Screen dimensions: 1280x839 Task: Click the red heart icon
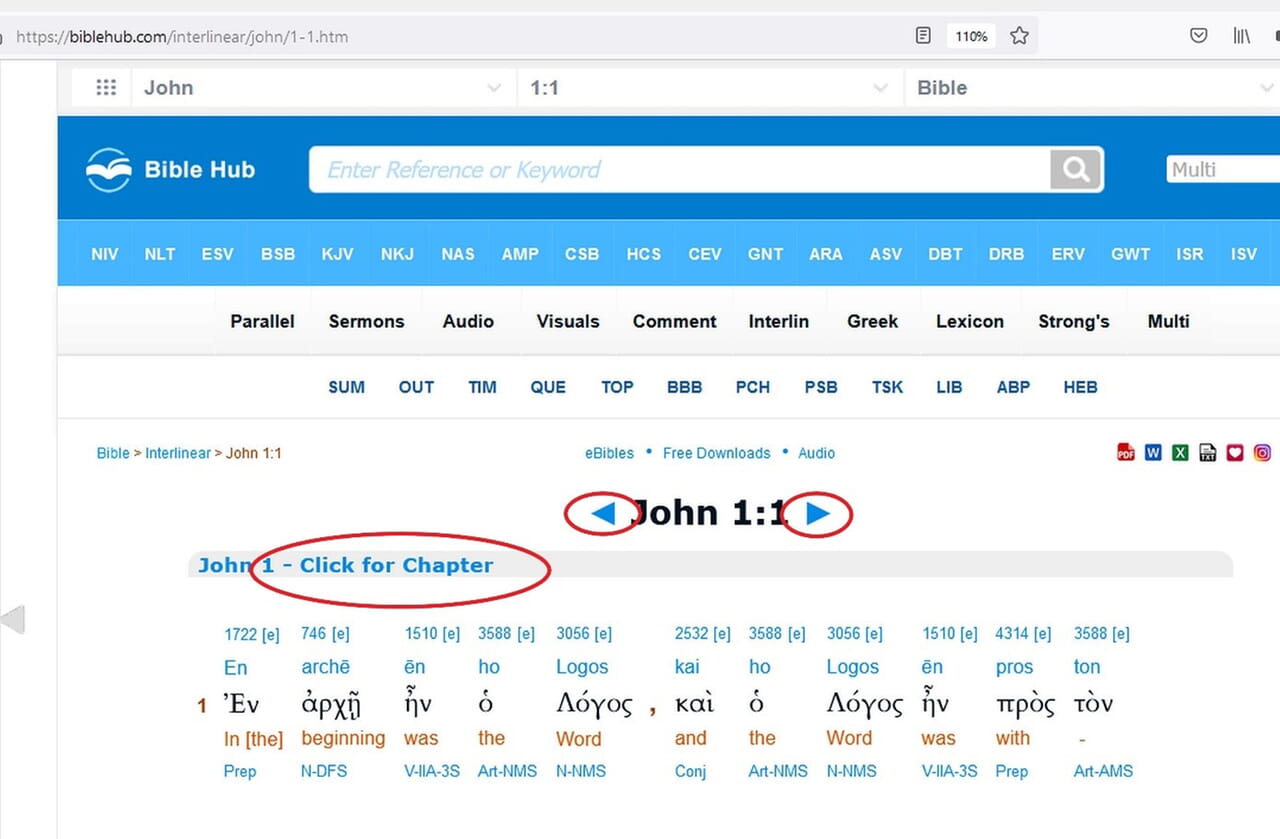1235,453
